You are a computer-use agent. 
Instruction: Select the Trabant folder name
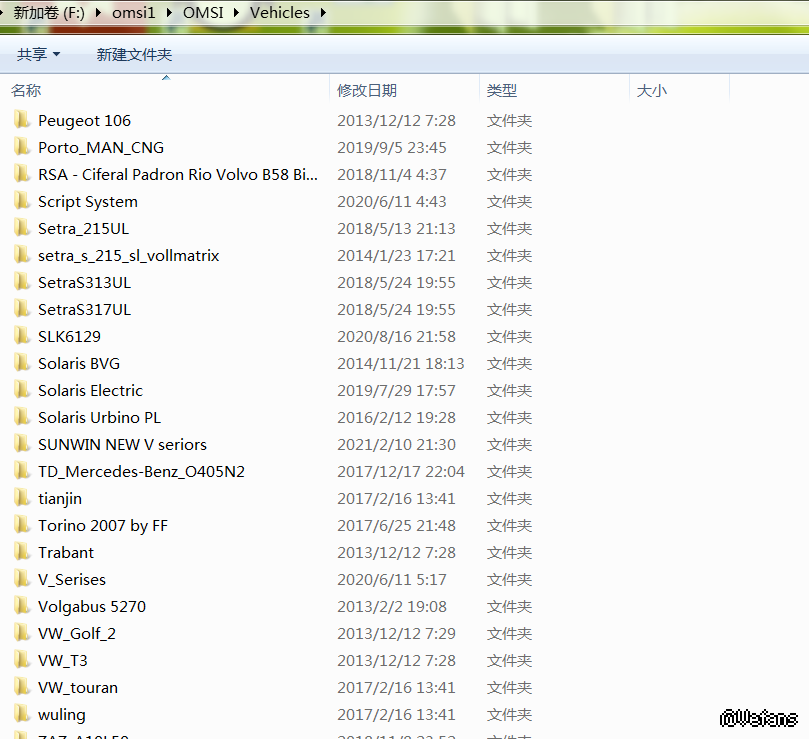tap(66, 552)
